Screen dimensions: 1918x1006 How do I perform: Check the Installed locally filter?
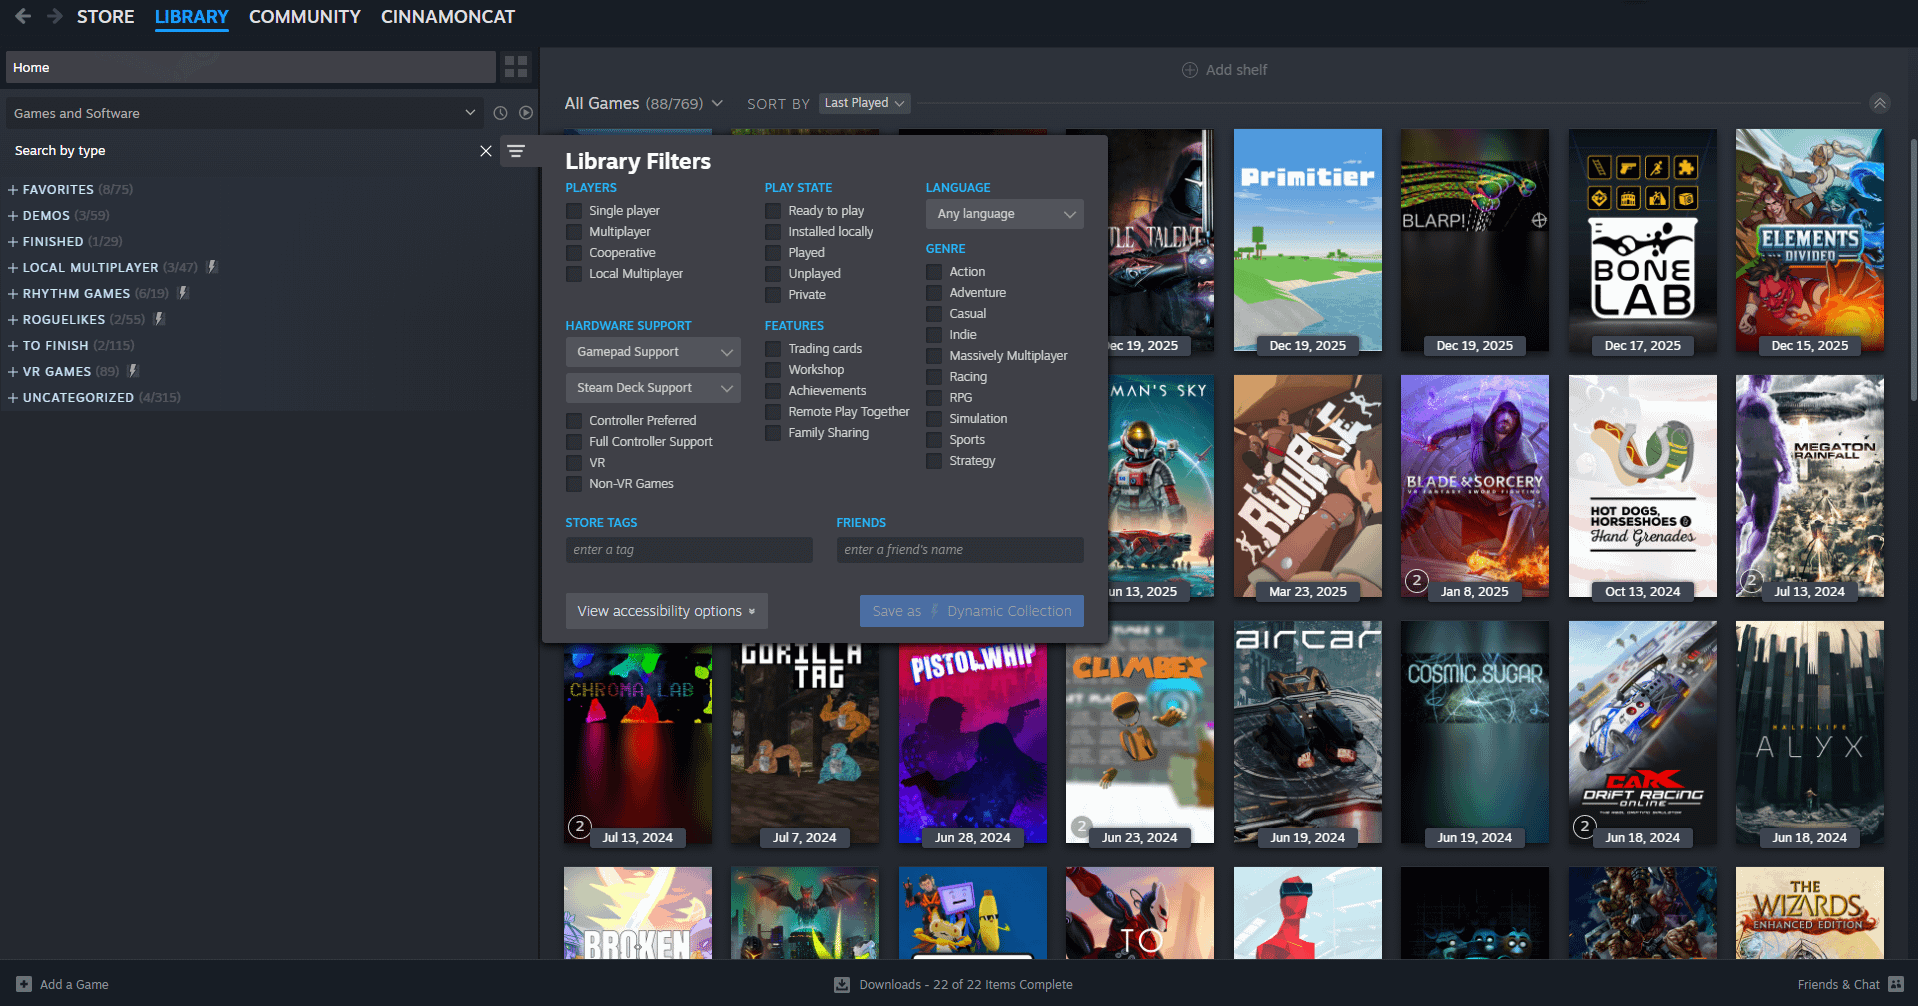tap(773, 232)
